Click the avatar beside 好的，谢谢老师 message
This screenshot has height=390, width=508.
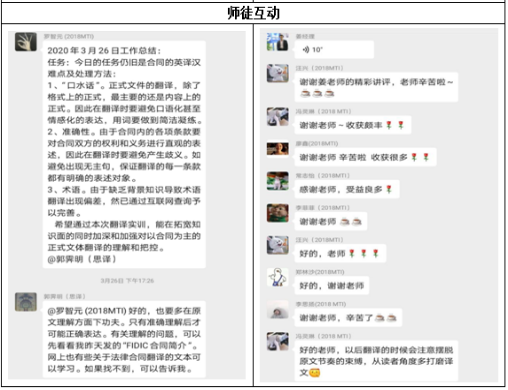point(278,277)
